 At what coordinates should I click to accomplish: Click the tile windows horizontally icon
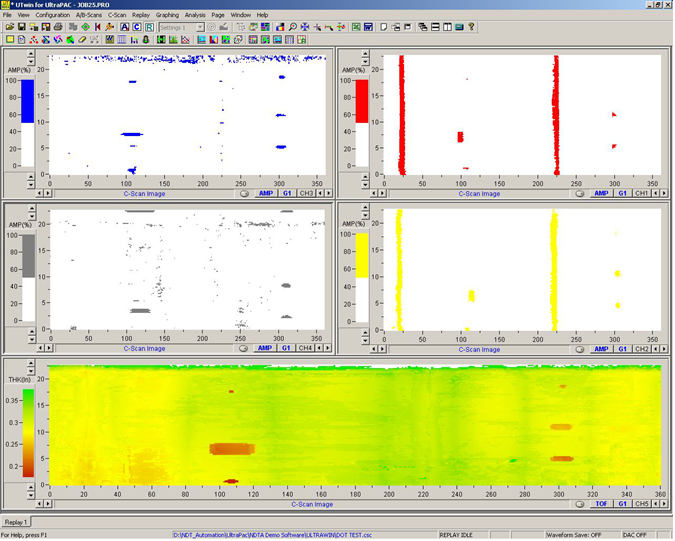coord(435,27)
